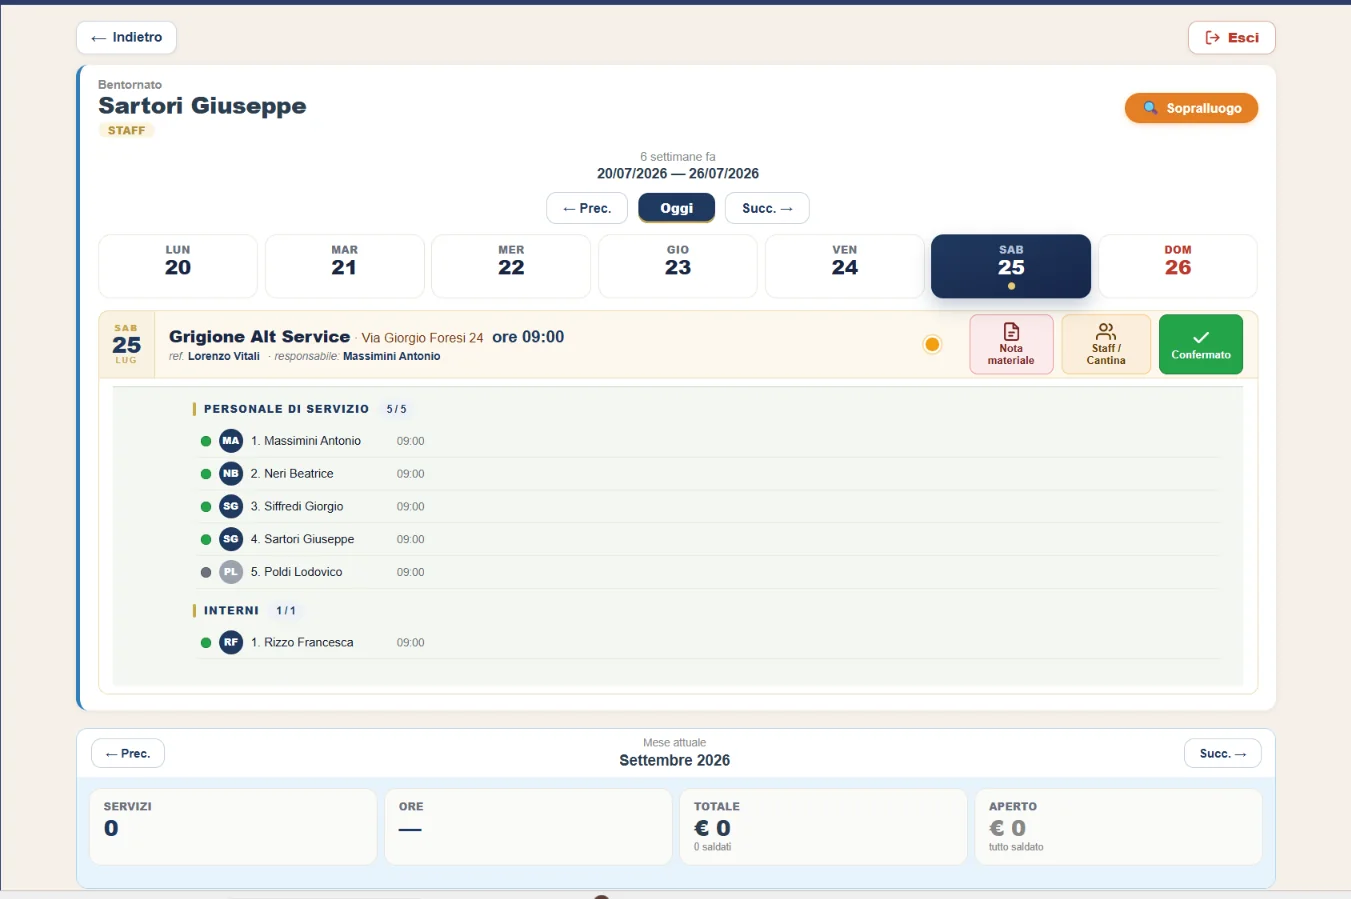Go to previous month in monthly summary
1351x899 pixels.
128,754
